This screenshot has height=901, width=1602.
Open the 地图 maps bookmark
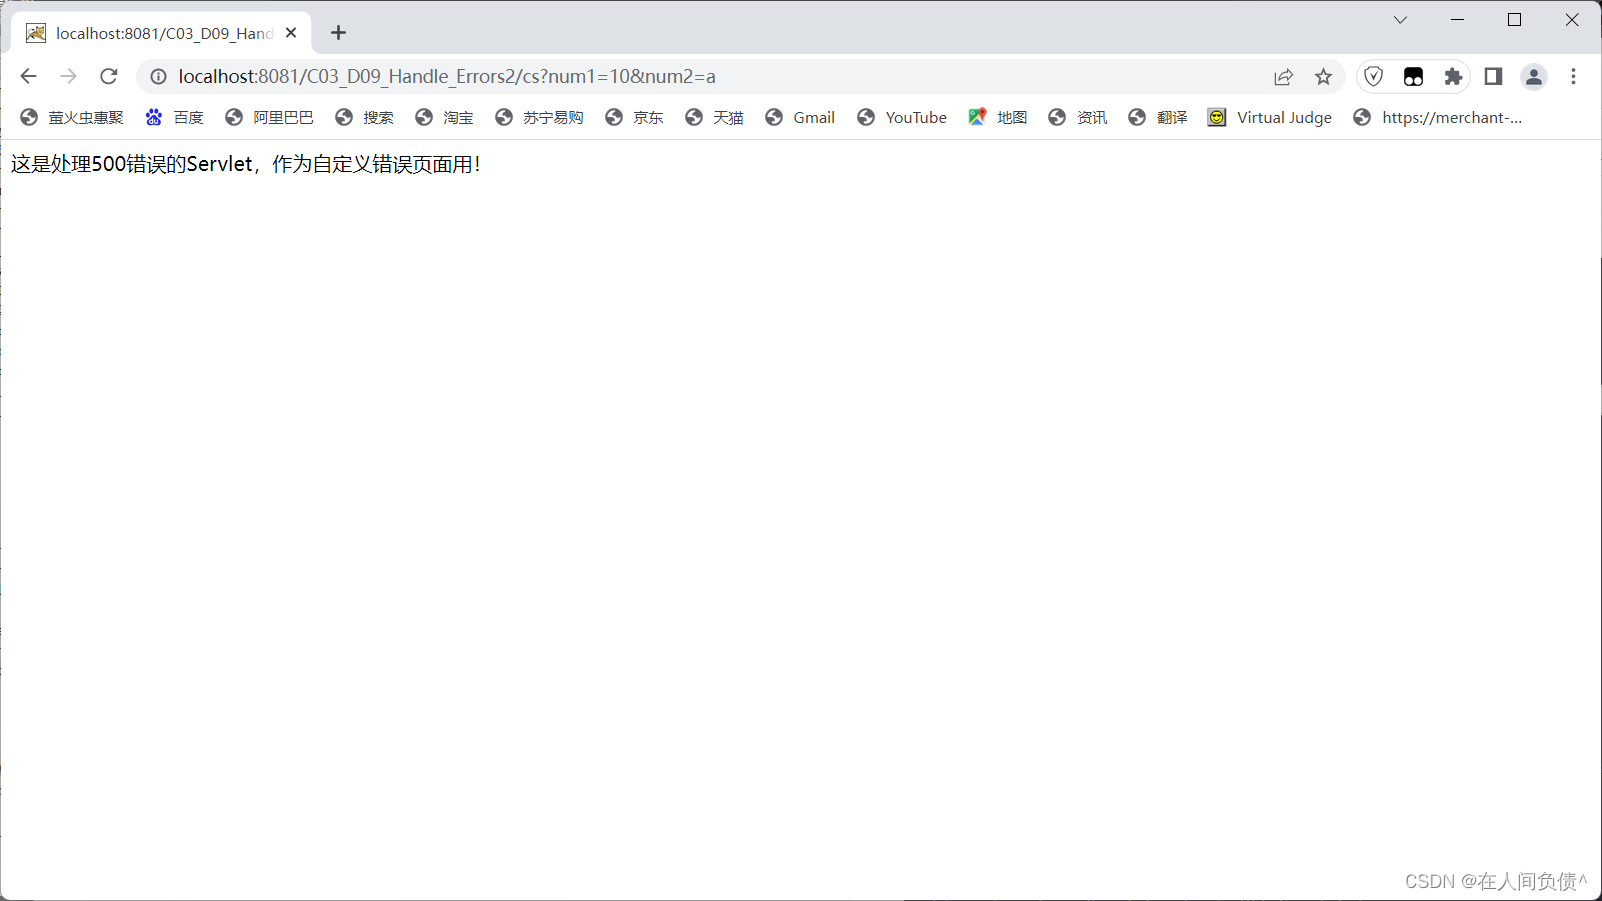(998, 117)
